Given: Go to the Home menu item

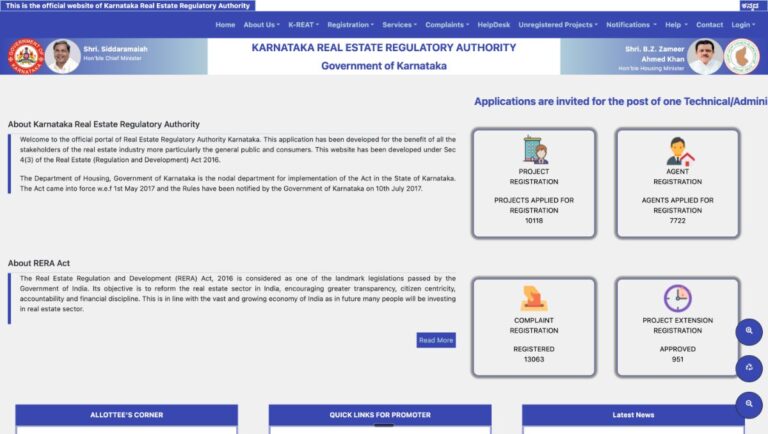Looking at the screenshot, I should (225, 24).
